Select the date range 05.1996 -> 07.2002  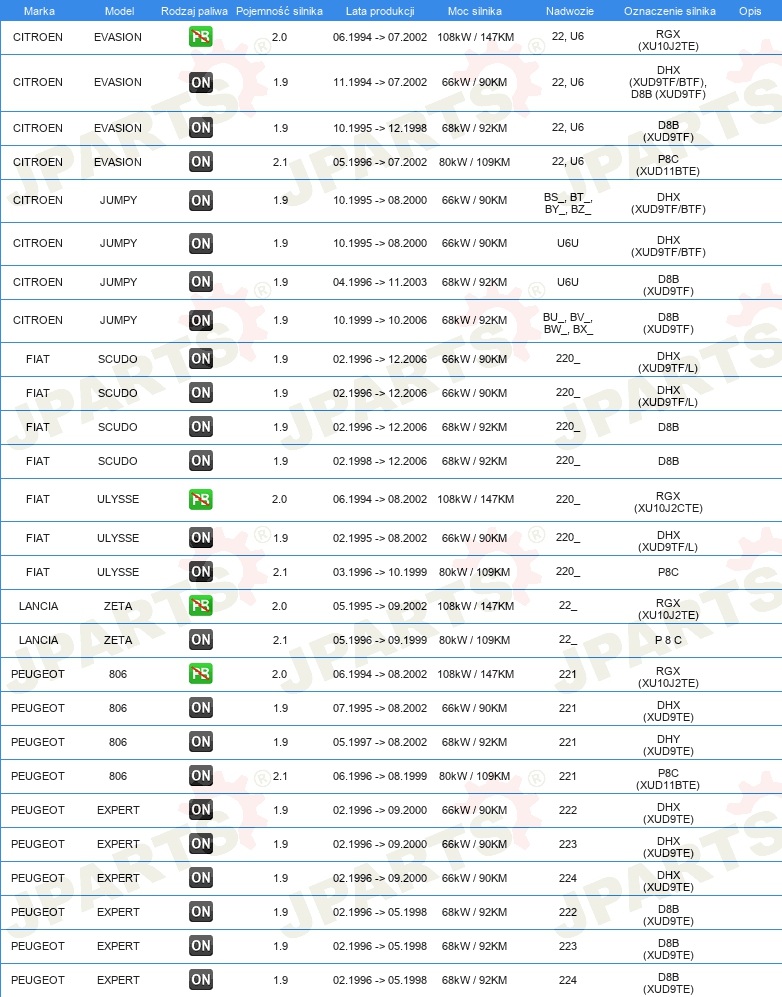[380, 162]
